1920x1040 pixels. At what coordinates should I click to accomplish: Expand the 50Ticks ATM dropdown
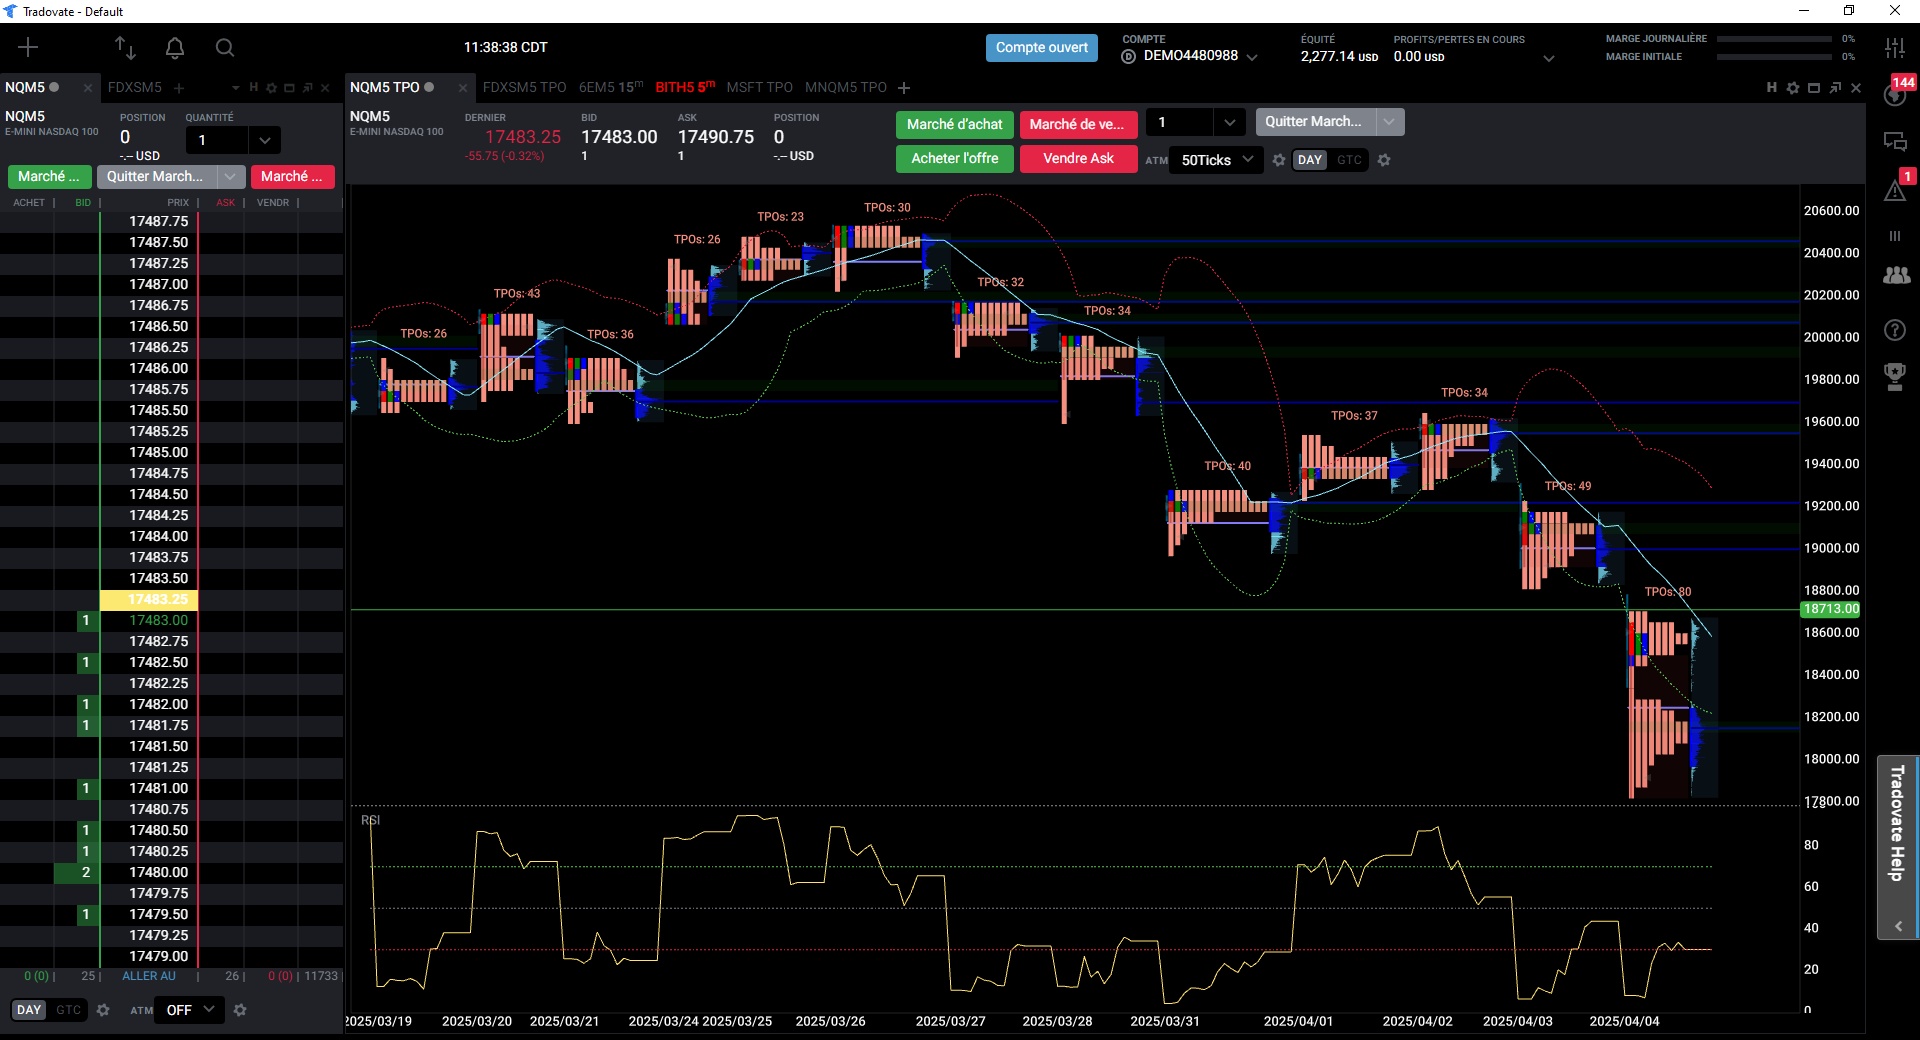click(x=1217, y=160)
